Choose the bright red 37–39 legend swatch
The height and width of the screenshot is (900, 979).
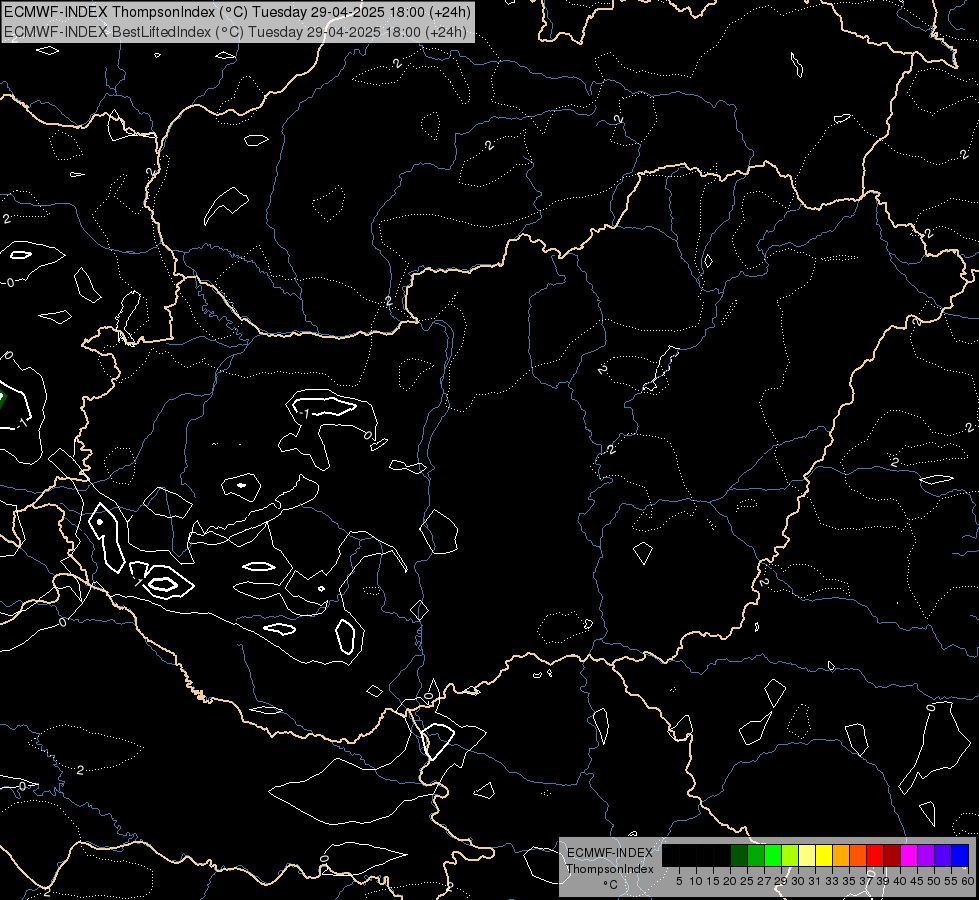875,855
